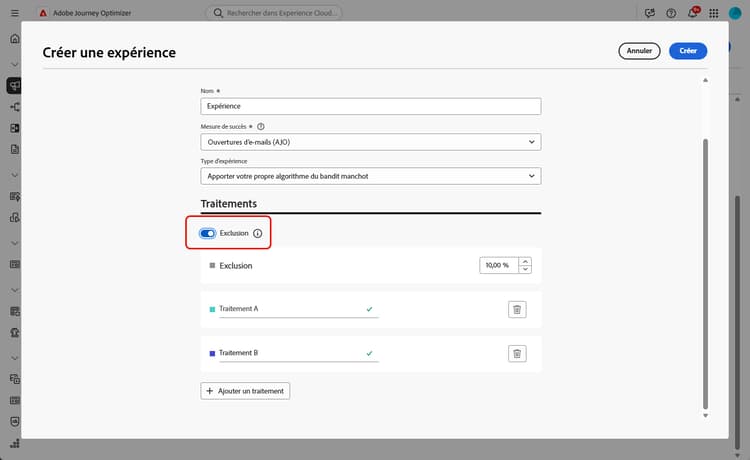
Task: Disable the Exclusion toggle switch
Action: [x=208, y=233]
